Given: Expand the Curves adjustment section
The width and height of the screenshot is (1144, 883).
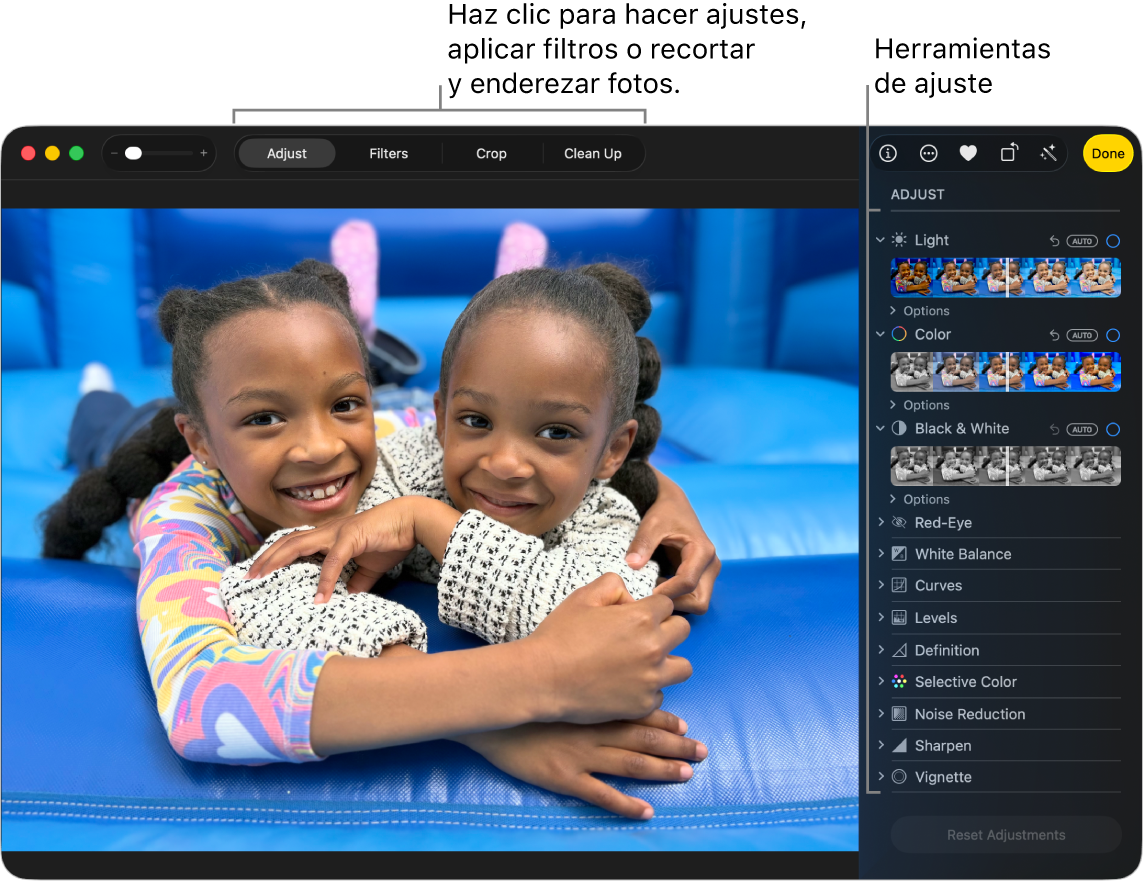Looking at the screenshot, I should [880, 585].
